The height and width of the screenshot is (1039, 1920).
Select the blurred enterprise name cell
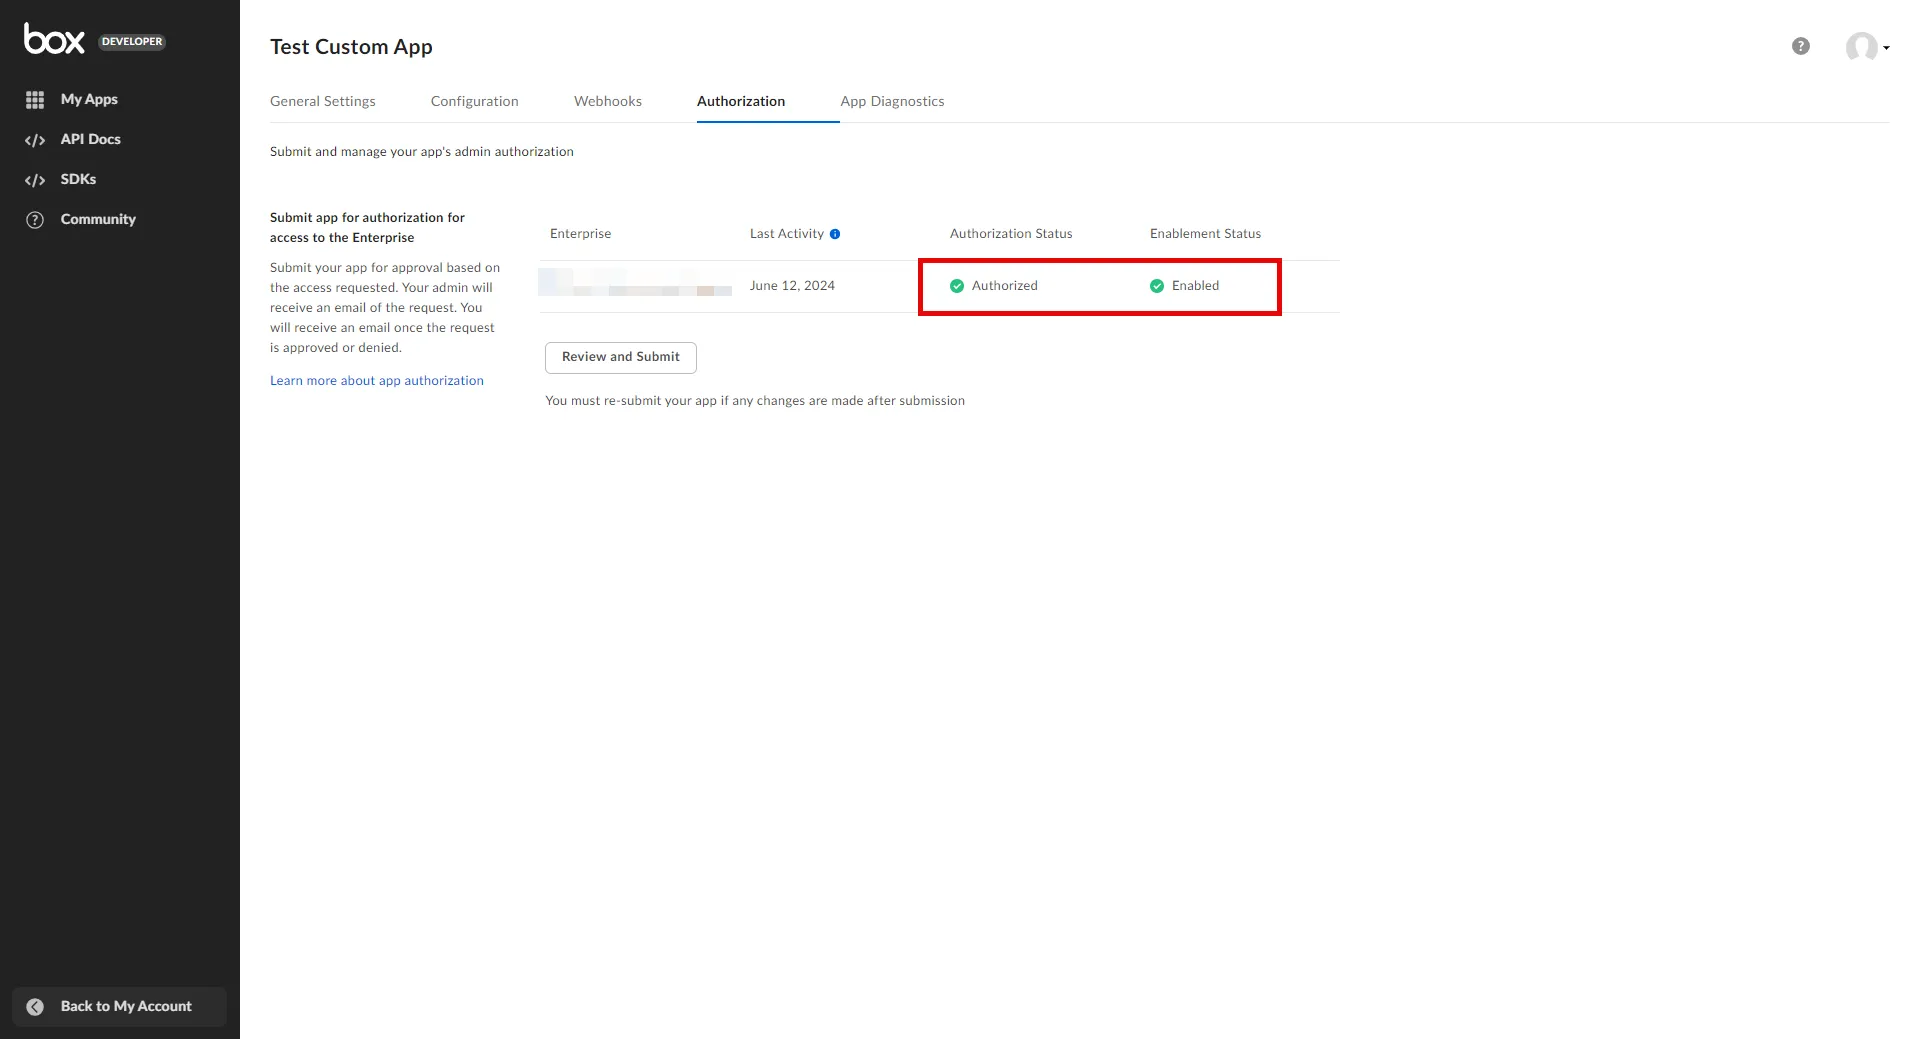(x=635, y=283)
